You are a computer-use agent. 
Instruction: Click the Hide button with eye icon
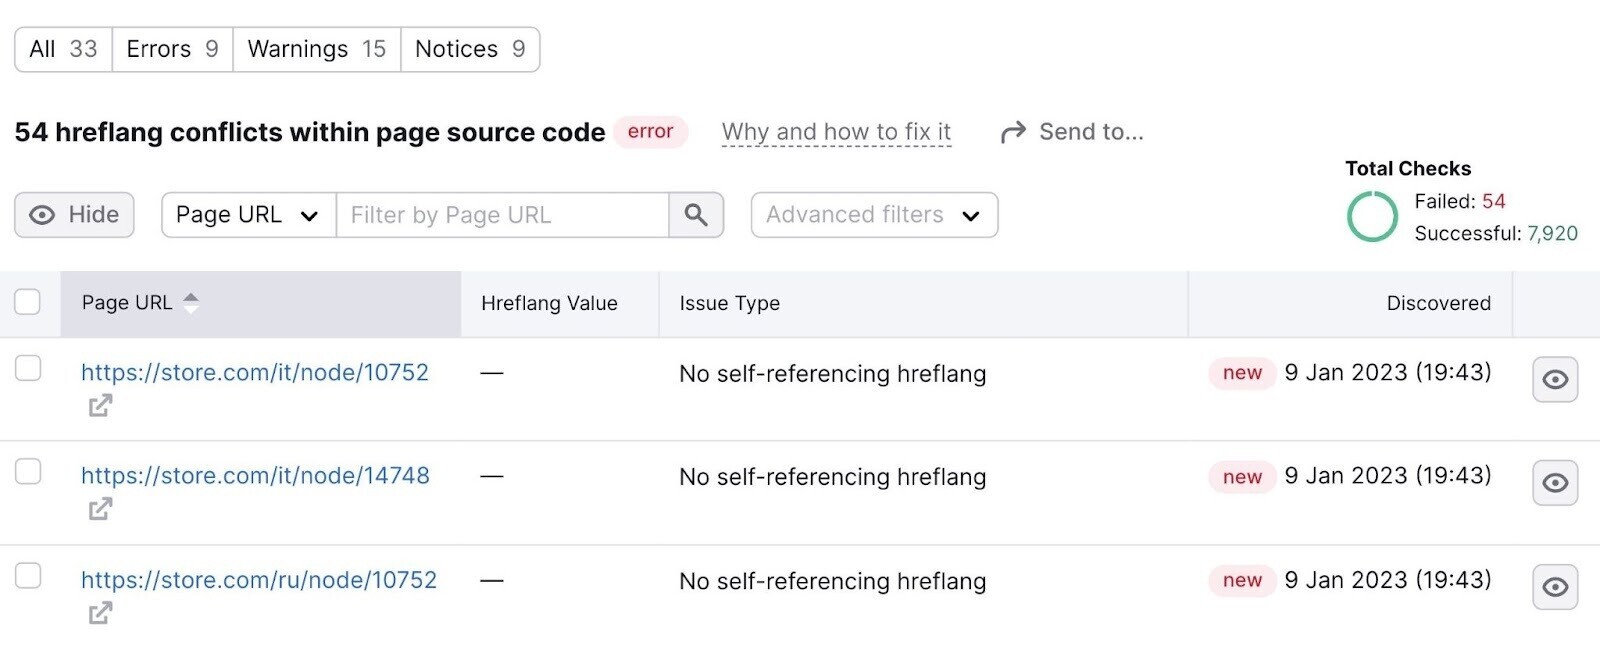coord(74,215)
